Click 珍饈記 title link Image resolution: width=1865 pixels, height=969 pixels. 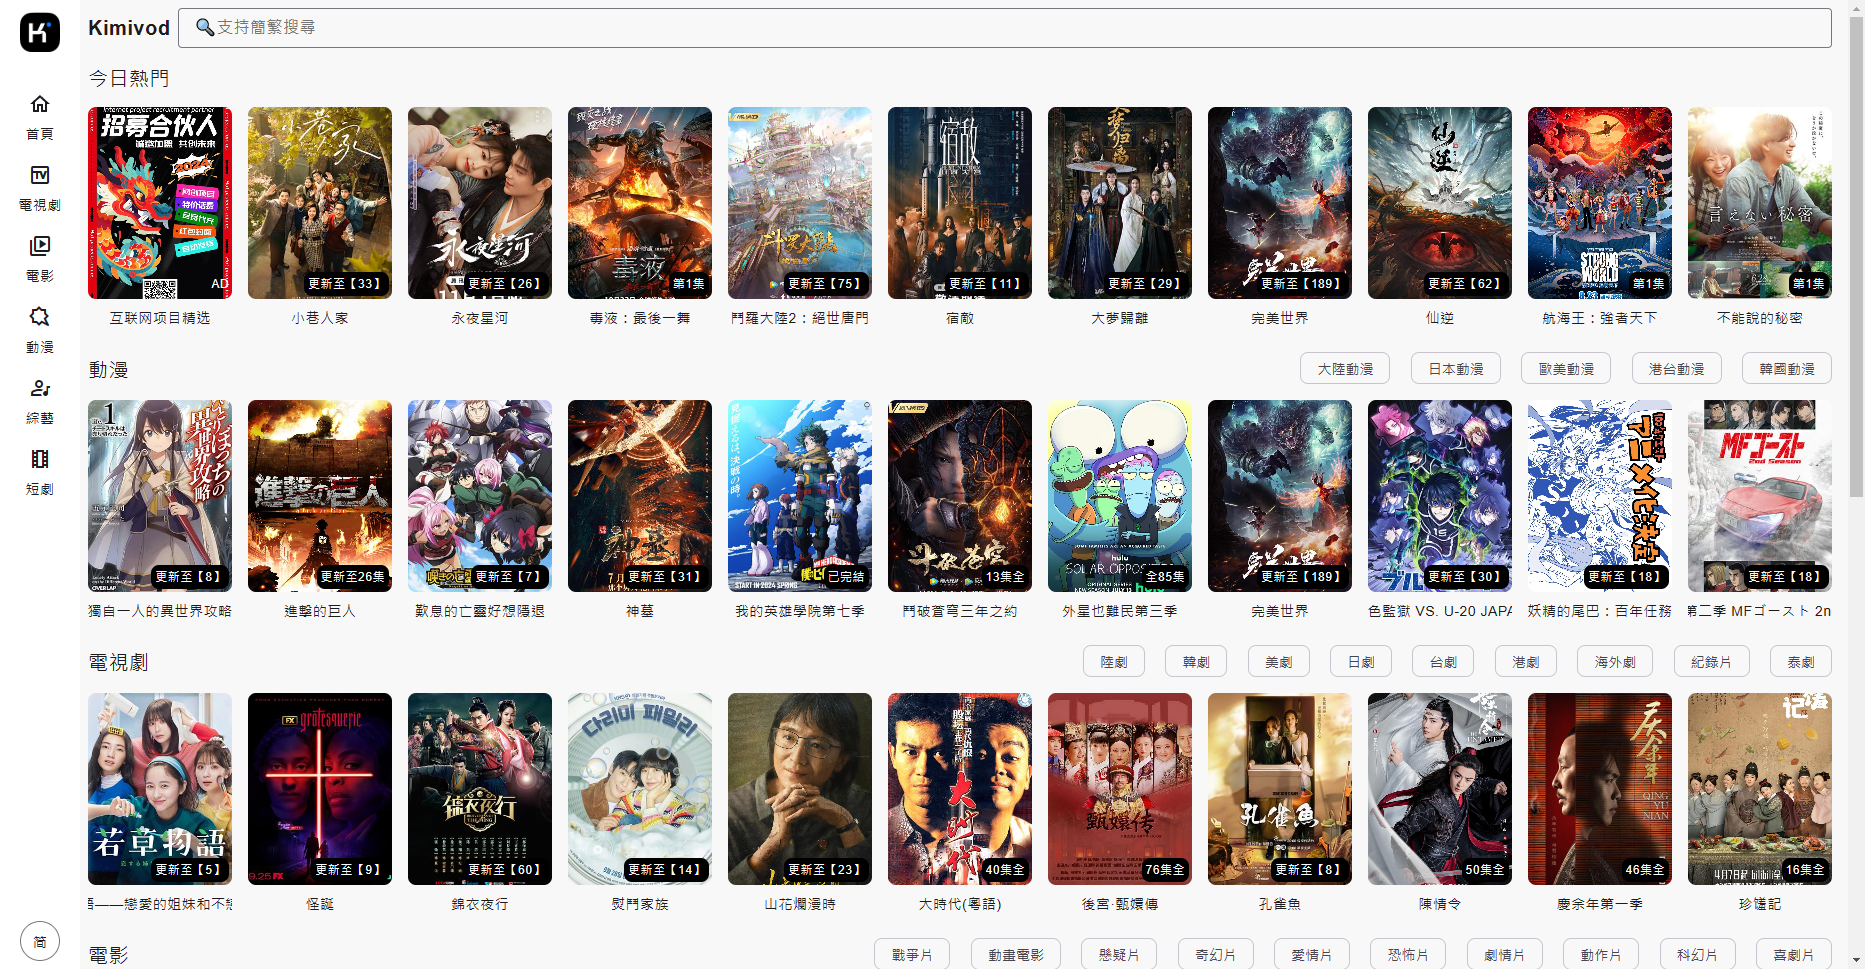(x=1760, y=904)
